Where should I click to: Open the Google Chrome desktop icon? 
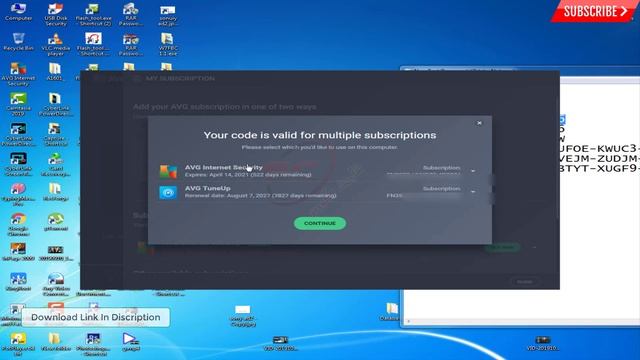tap(18, 224)
